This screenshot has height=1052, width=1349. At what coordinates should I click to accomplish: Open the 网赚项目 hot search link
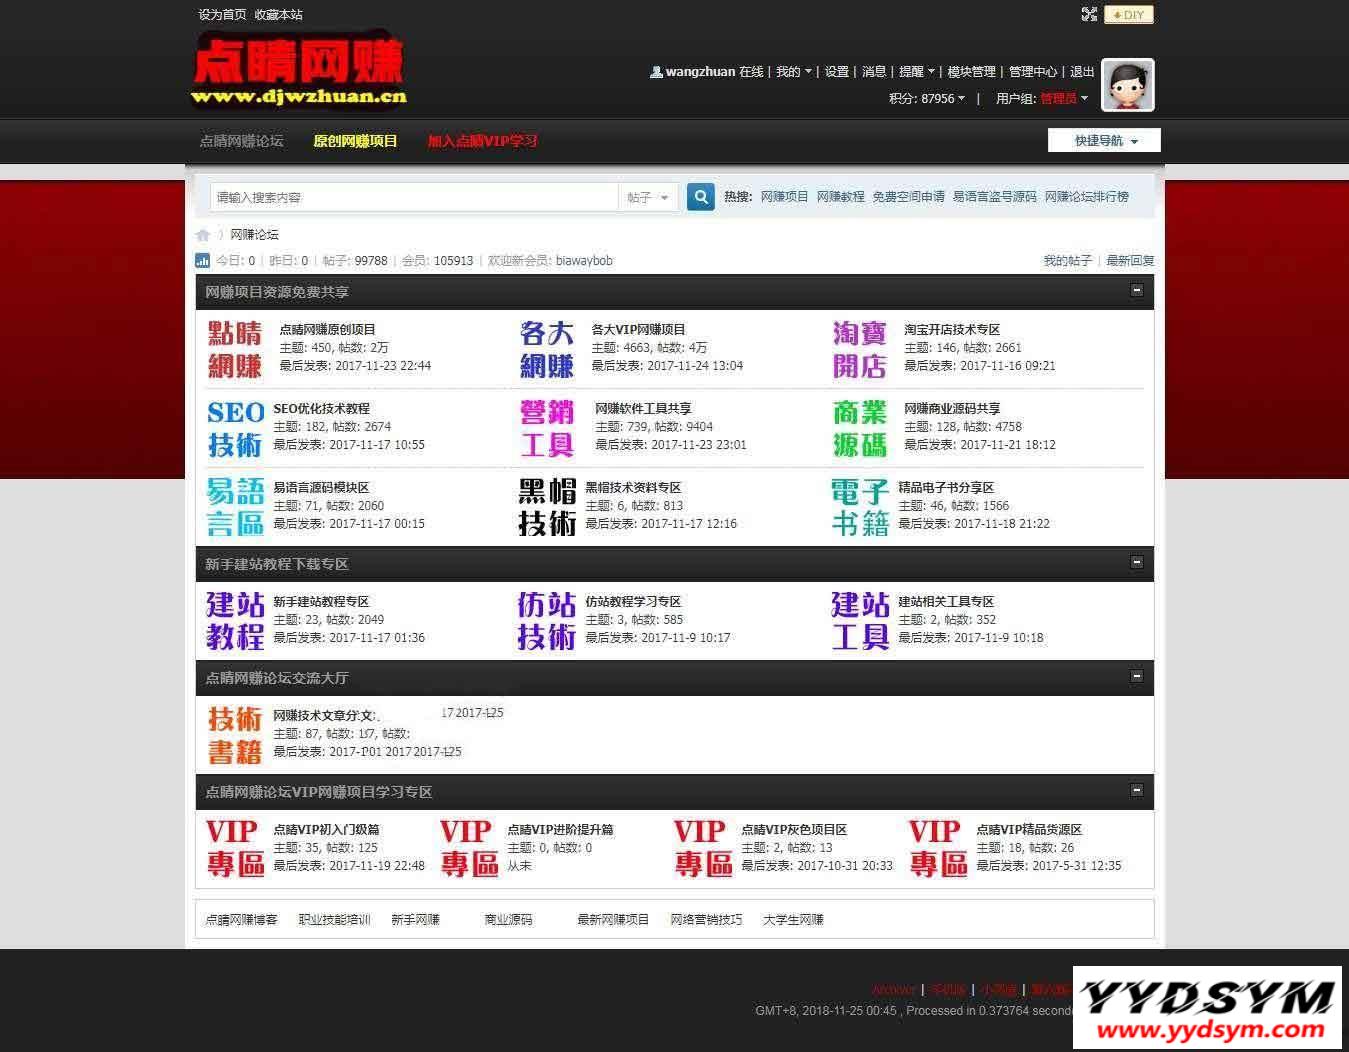(785, 197)
